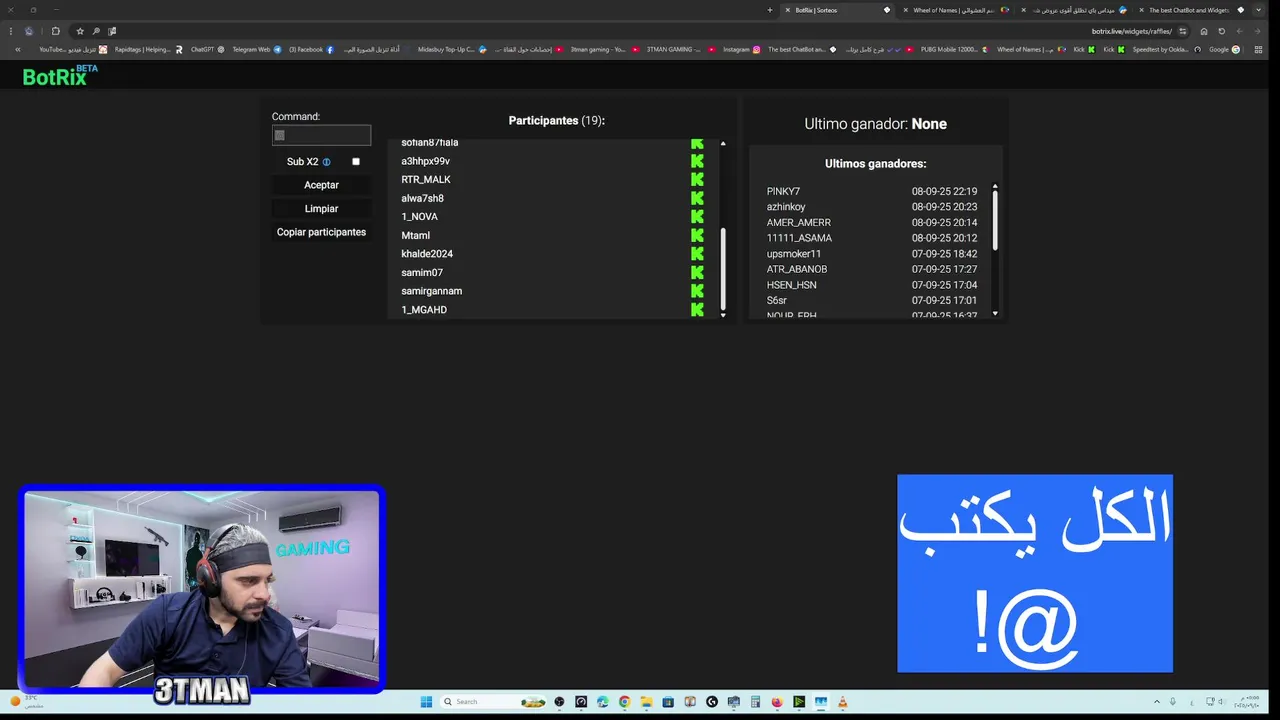
Task: Click the Ultimo ganador: None heading
Action: point(876,124)
